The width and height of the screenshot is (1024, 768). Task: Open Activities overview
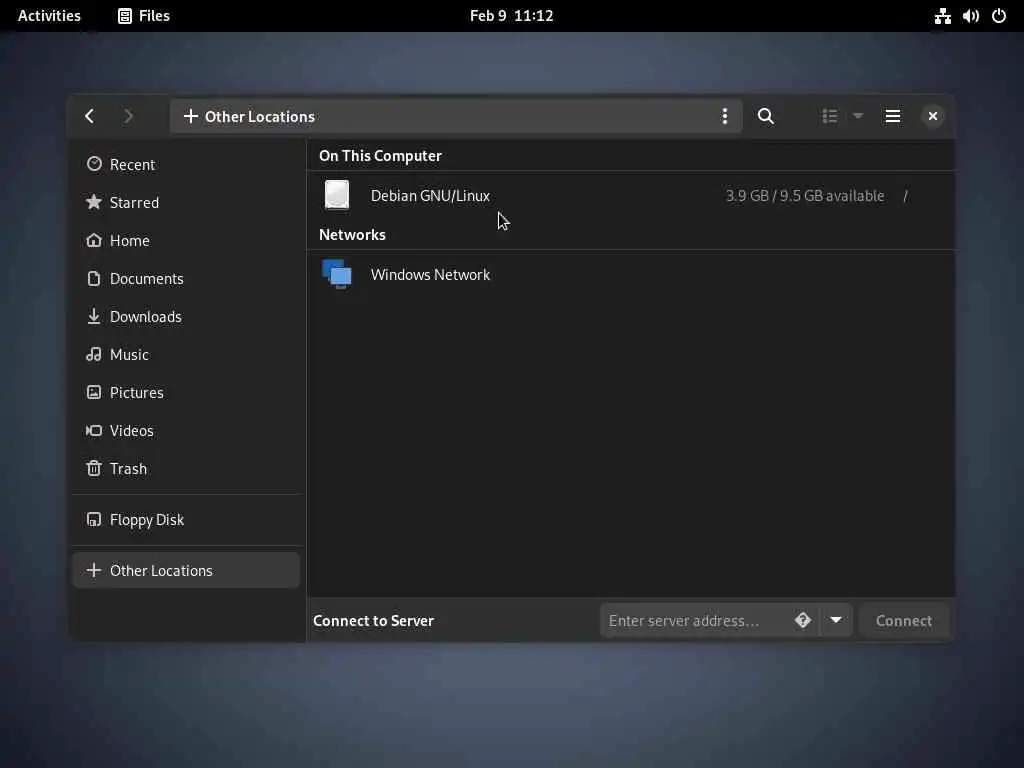(49, 16)
